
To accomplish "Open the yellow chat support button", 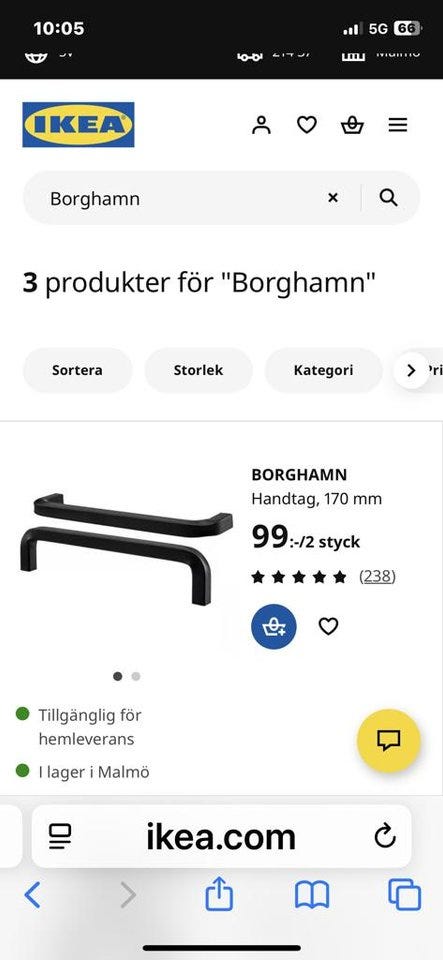I will pos(389,740).
